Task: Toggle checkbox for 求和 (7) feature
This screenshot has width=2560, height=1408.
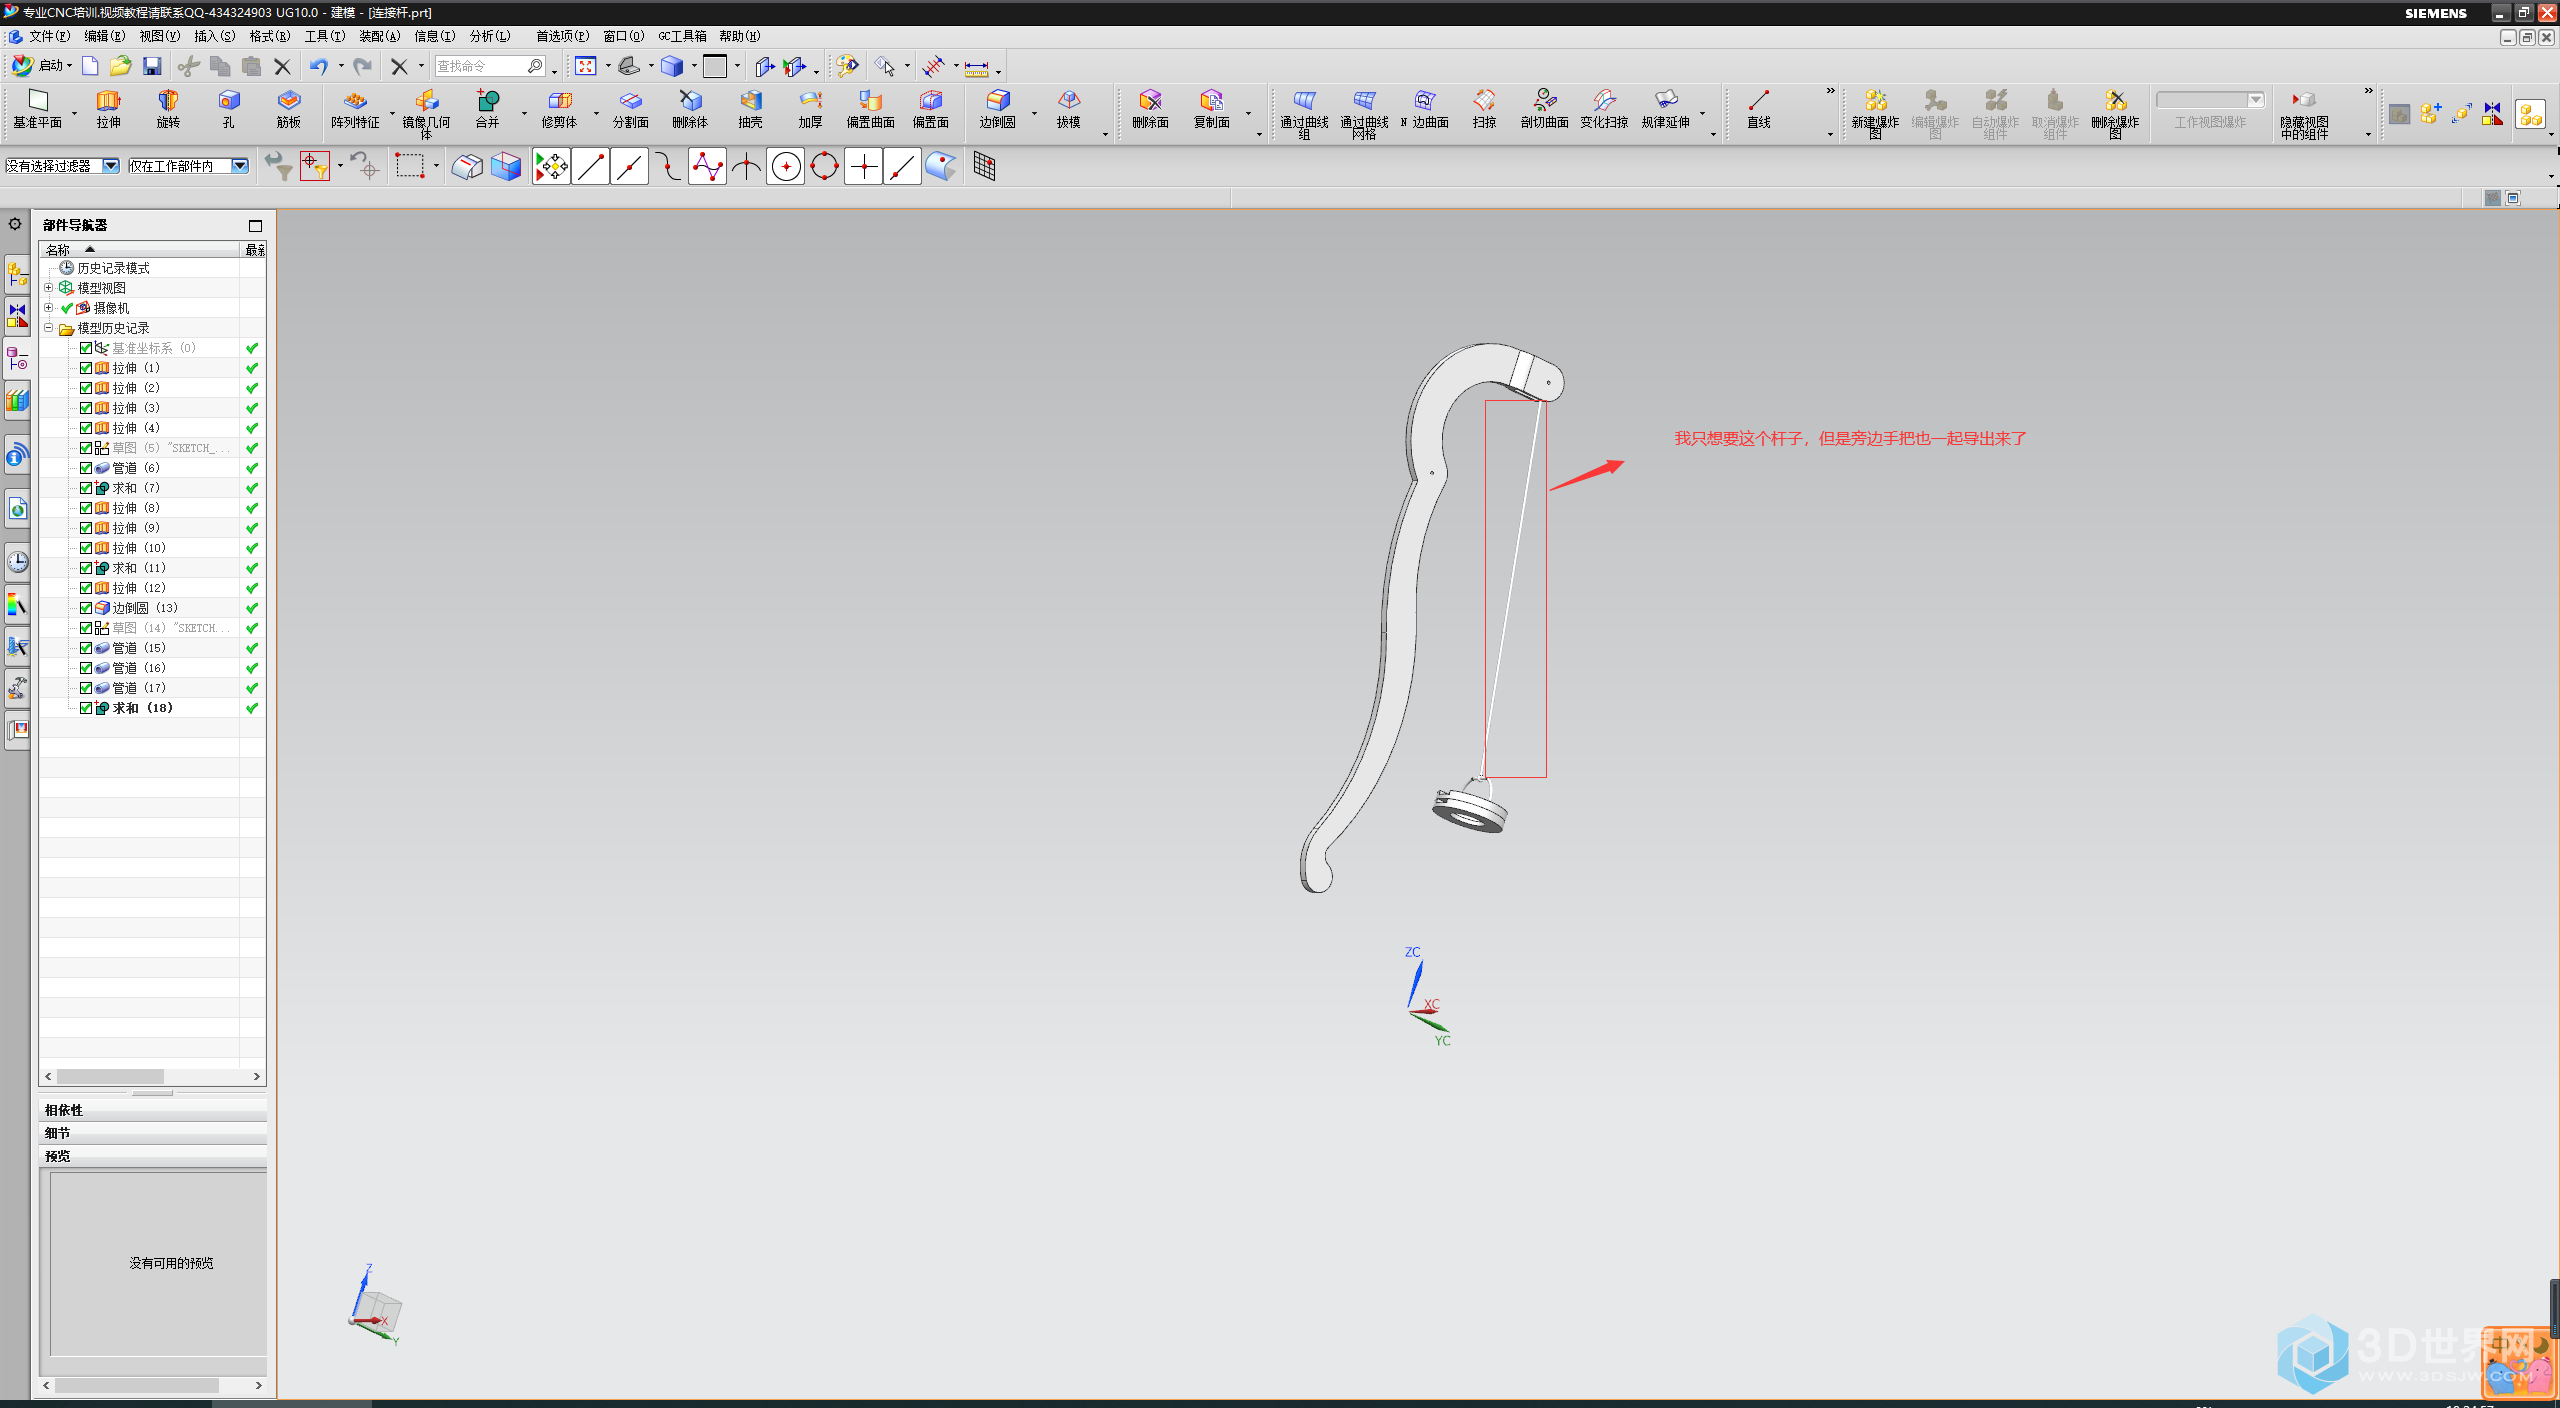Action: pos(86,488)
